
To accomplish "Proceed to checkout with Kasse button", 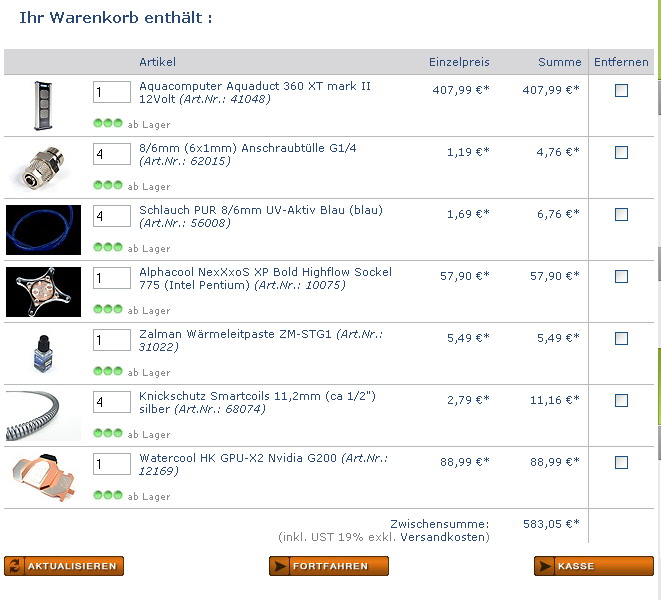I will click(594, 566).
